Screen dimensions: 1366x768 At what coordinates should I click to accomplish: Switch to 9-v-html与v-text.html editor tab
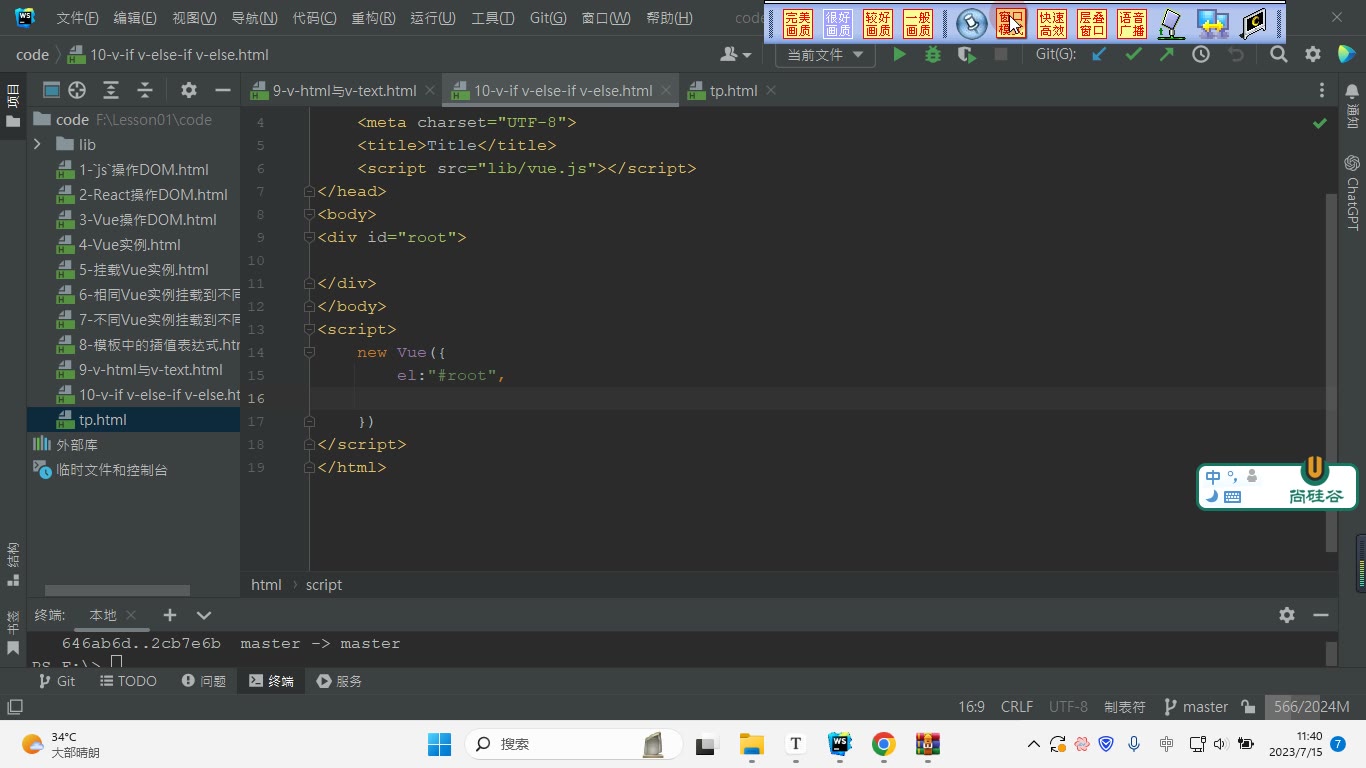(344, 90)
